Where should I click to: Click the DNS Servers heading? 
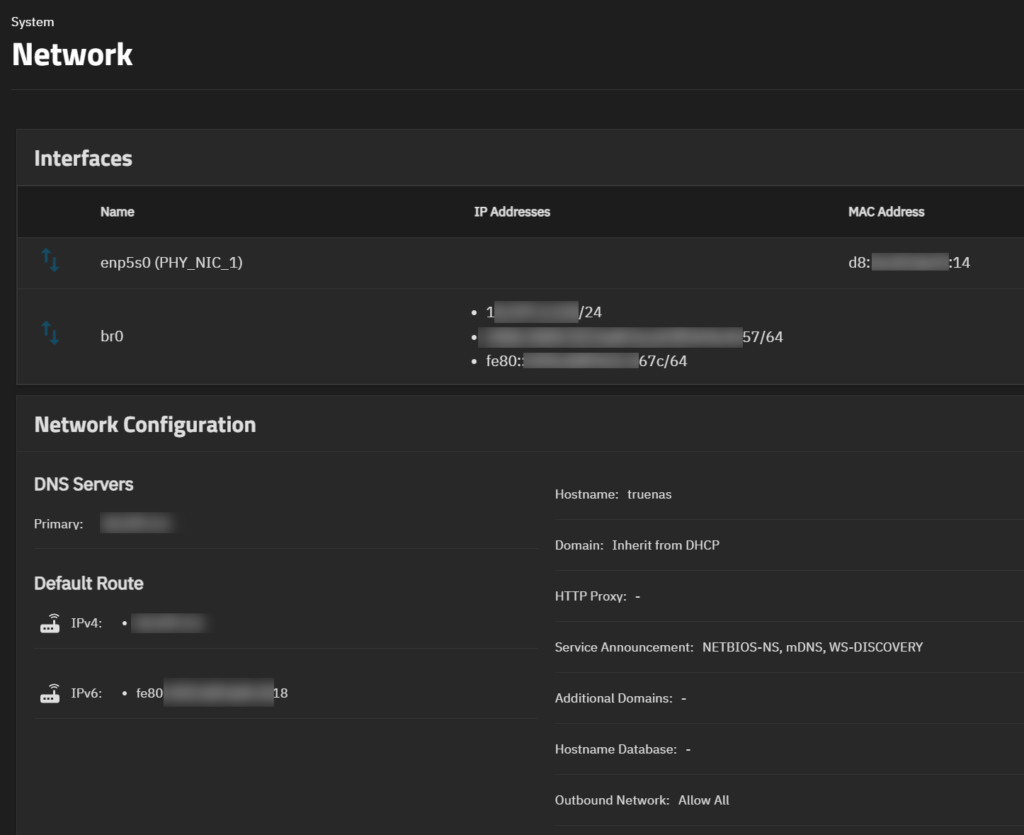click(x=84, y=484)
